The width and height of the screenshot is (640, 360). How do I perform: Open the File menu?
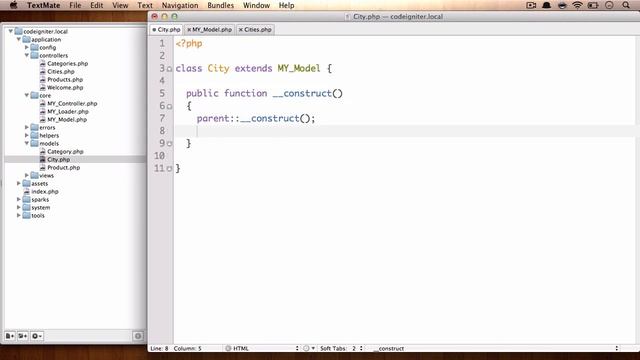coord(75,5)
